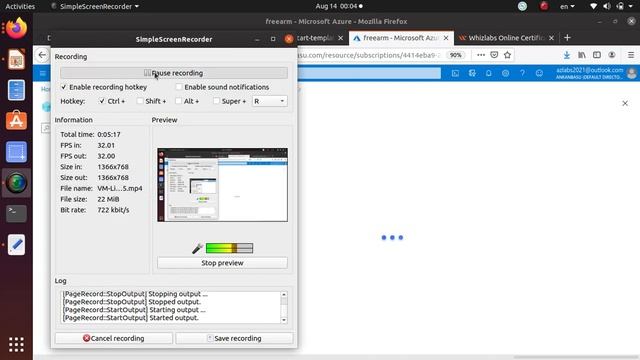Open the screenshot tool in the dock
640x360 pixels.
16,152
